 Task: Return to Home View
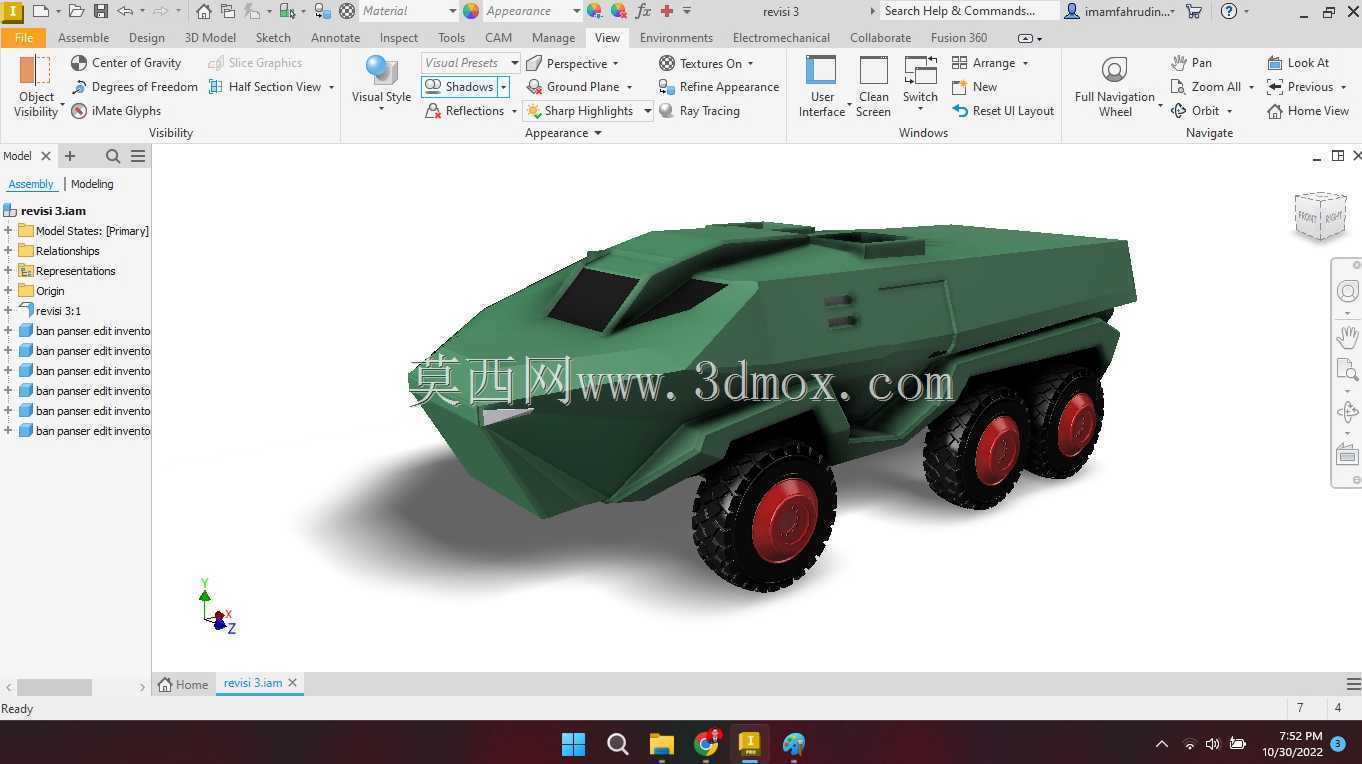tap(1308, 111)
